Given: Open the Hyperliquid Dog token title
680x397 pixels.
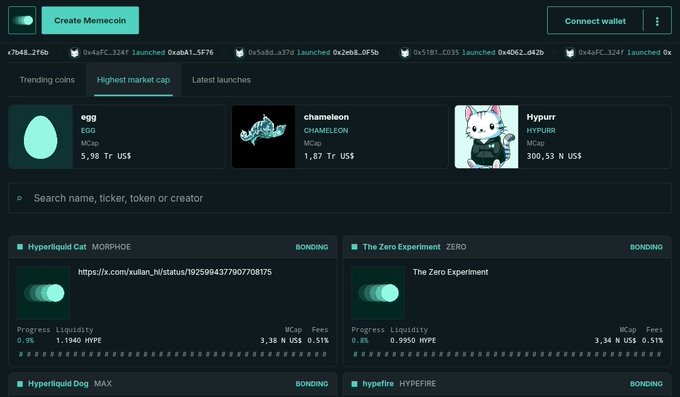Looking at the screenshot, I should pos(58,384).
